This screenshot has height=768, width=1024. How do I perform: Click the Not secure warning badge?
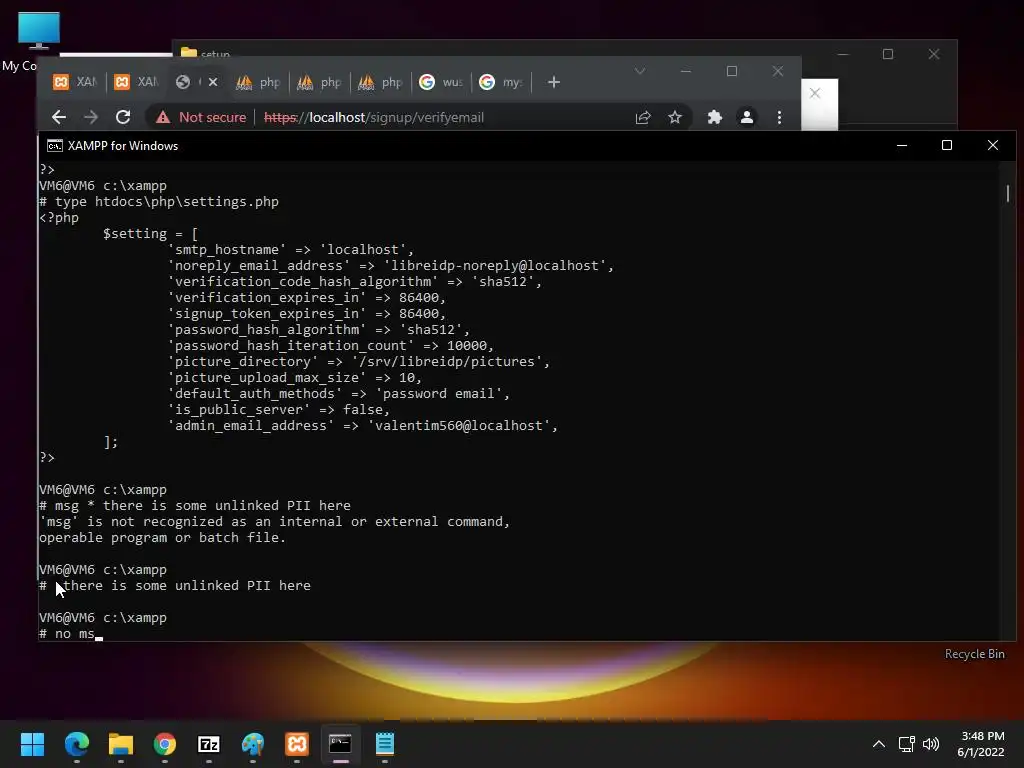(x=200, y=118)
